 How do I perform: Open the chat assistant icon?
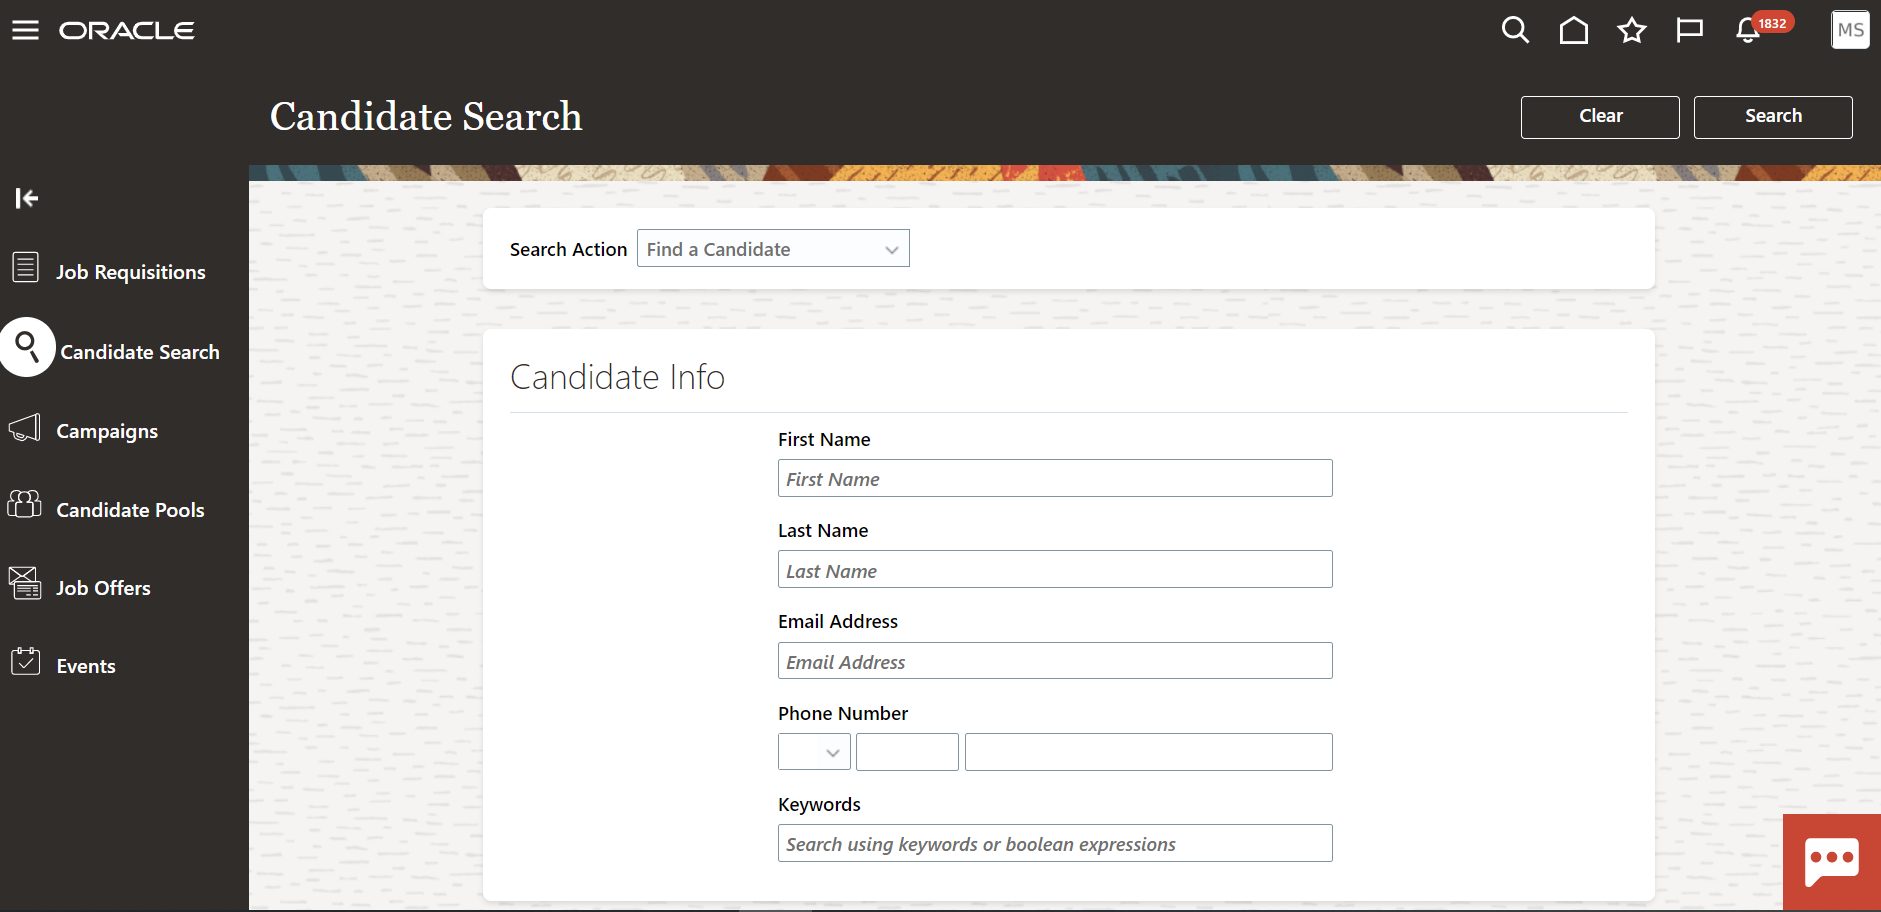coord(1832,862)
